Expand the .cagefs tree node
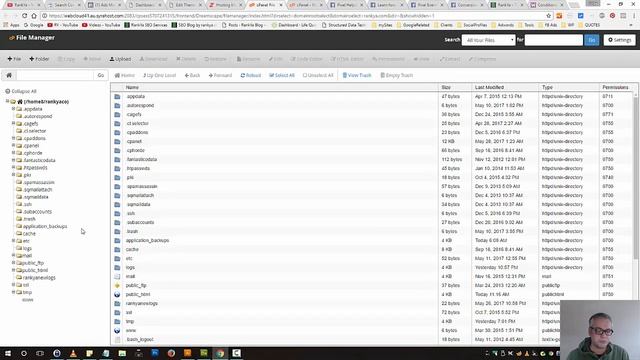The image size is (640, 360). 13,123
